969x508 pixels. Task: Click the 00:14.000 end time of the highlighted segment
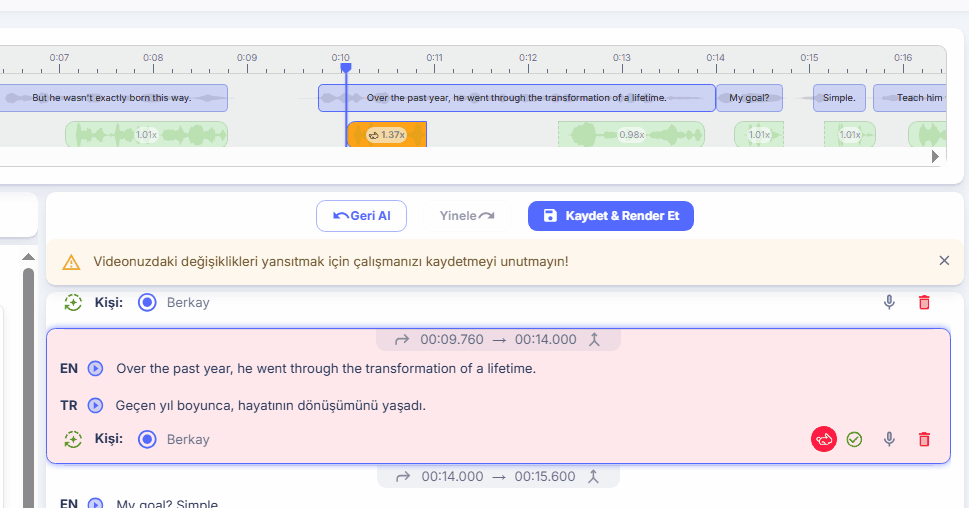(546, 339)
